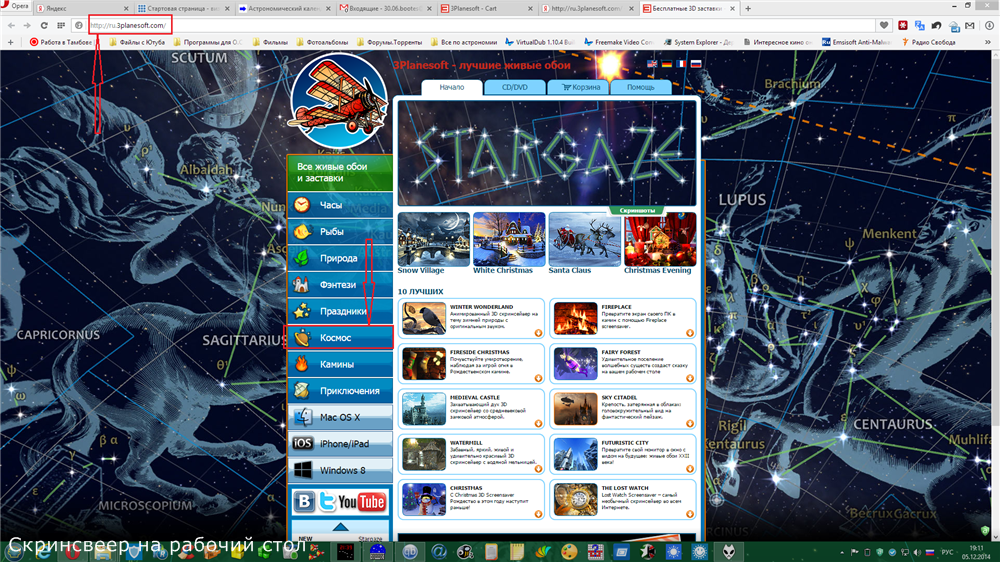Switch site language via the British flag
The width and height of the screenshot is (1000, 562).
coord(652,64)
